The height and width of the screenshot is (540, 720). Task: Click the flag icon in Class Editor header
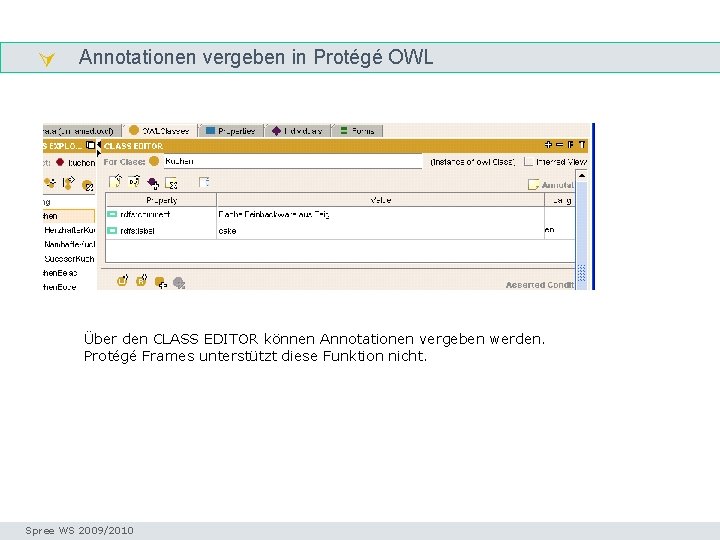coord(570,145)
